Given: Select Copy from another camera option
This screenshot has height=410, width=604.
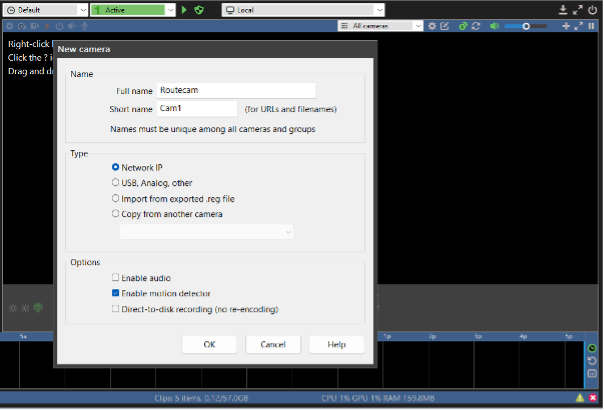Looking at the screenshot, I should 115,213.
